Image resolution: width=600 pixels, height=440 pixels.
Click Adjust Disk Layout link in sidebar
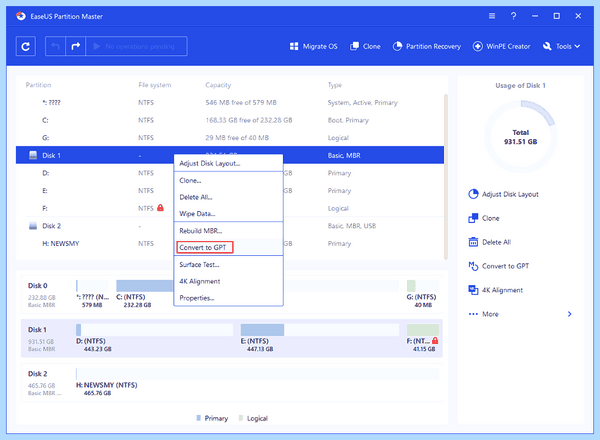[x=510, y=194]
